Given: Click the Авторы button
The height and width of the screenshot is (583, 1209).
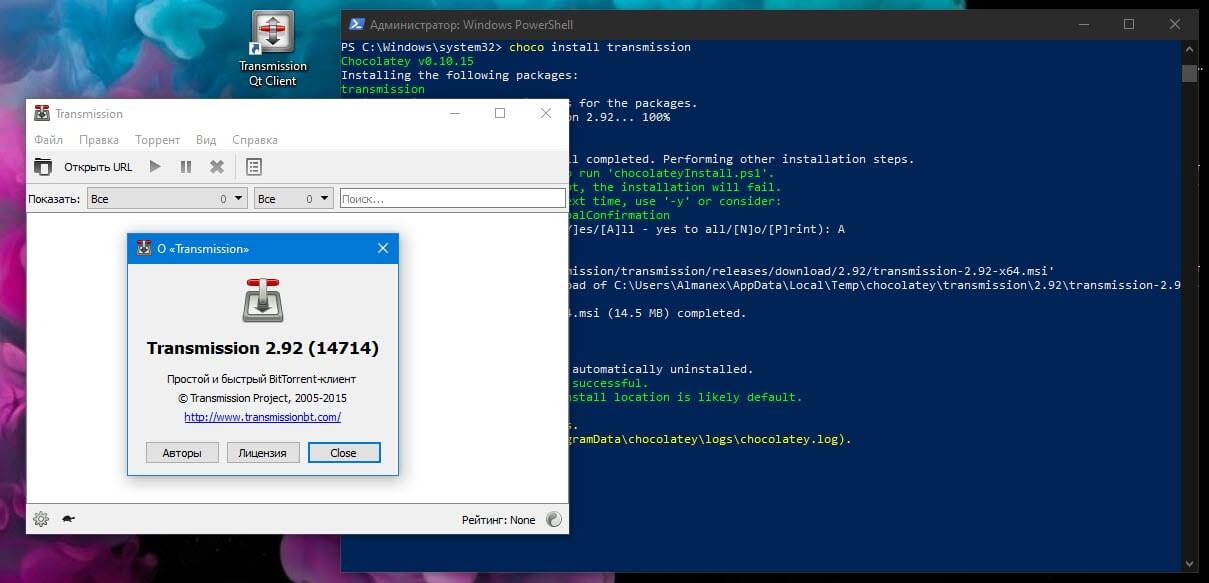Looking at the screenshot, I should pyautogui.click(x=182, y=453).
